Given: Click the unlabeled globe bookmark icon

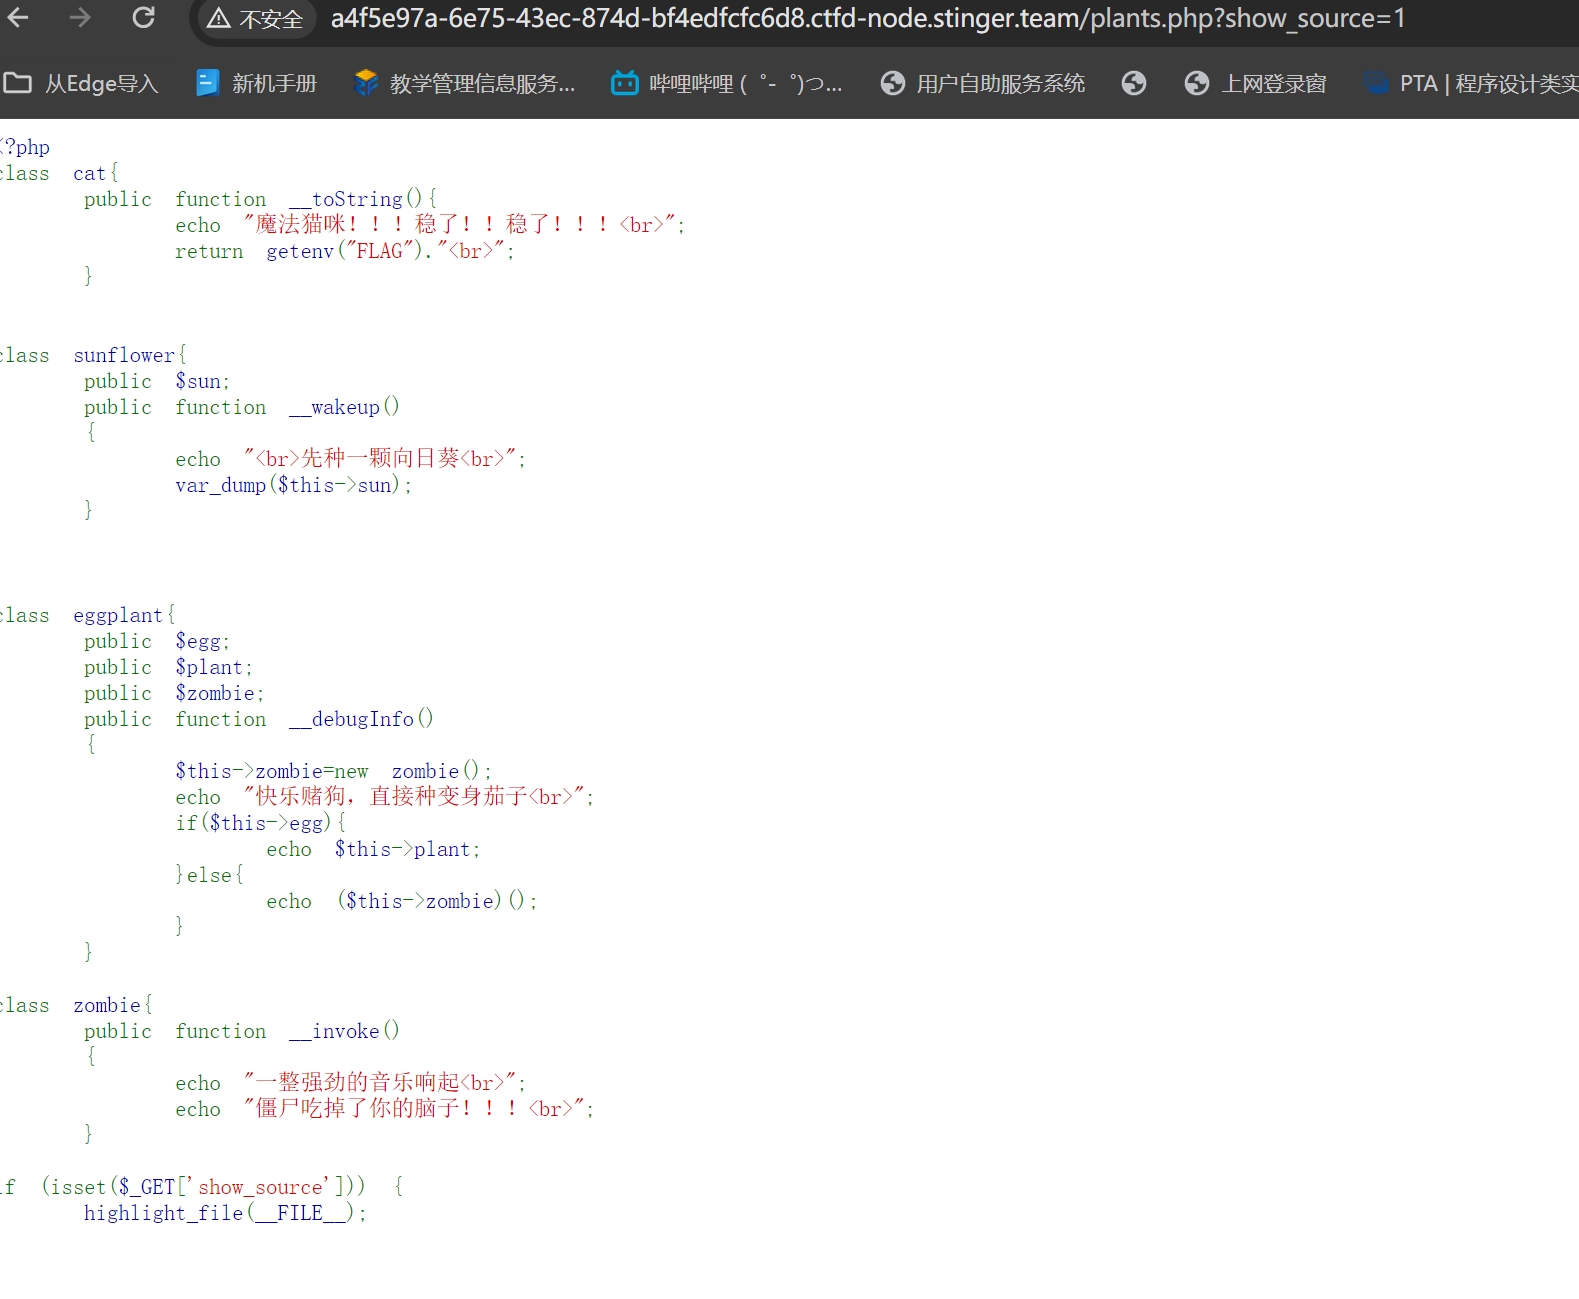Looking at the screenshot, I should tap(1133, 84).
